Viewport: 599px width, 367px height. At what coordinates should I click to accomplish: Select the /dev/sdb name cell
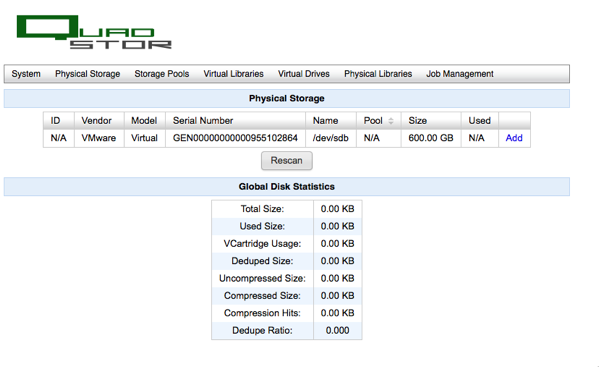(x=331, y=138)
